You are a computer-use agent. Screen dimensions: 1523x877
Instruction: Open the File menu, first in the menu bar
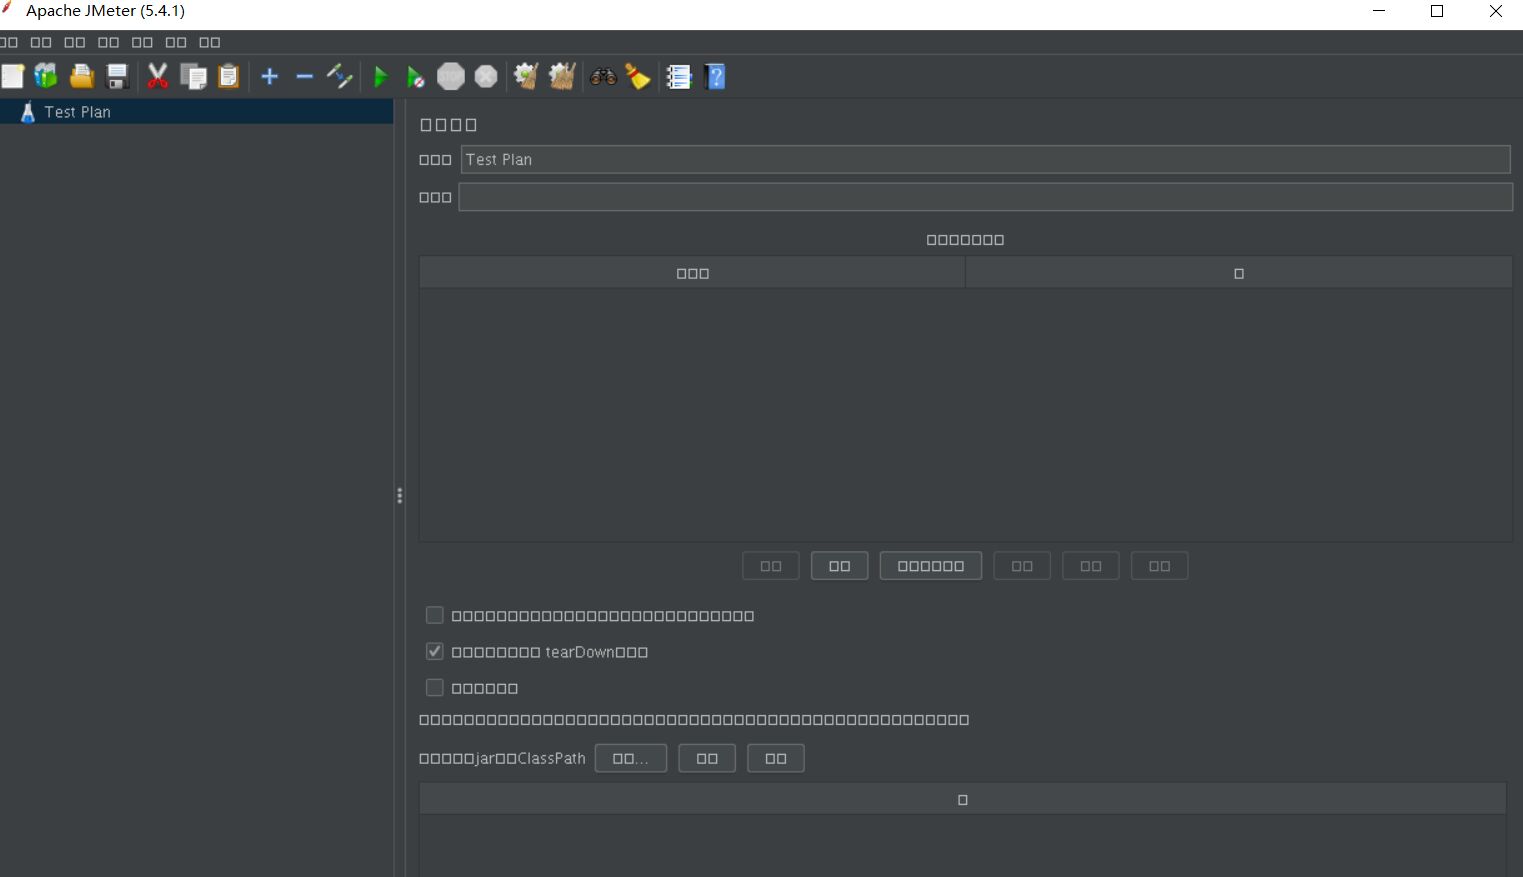[9, 42]
